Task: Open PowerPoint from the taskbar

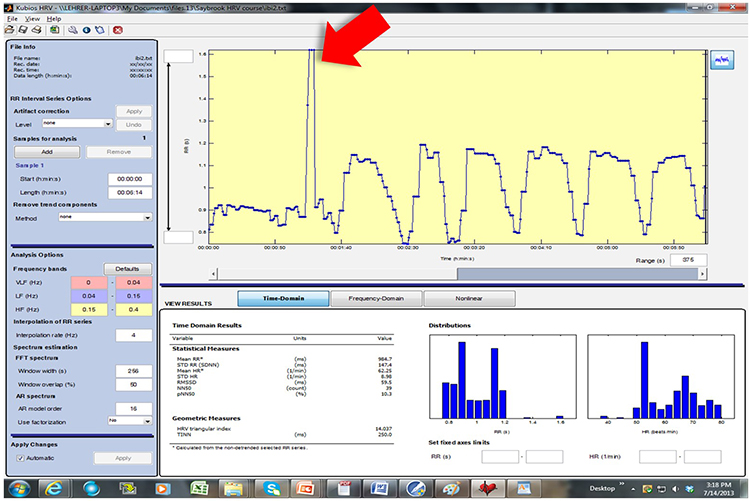Action: pos(305,489)
